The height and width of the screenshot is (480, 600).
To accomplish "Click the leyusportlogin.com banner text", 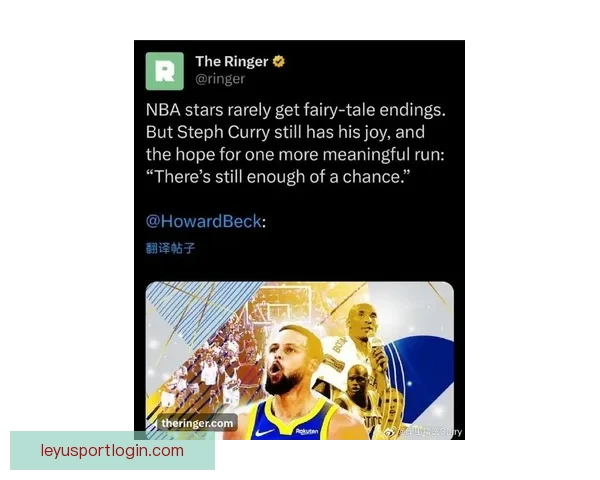I will click(x=112, y=451).
